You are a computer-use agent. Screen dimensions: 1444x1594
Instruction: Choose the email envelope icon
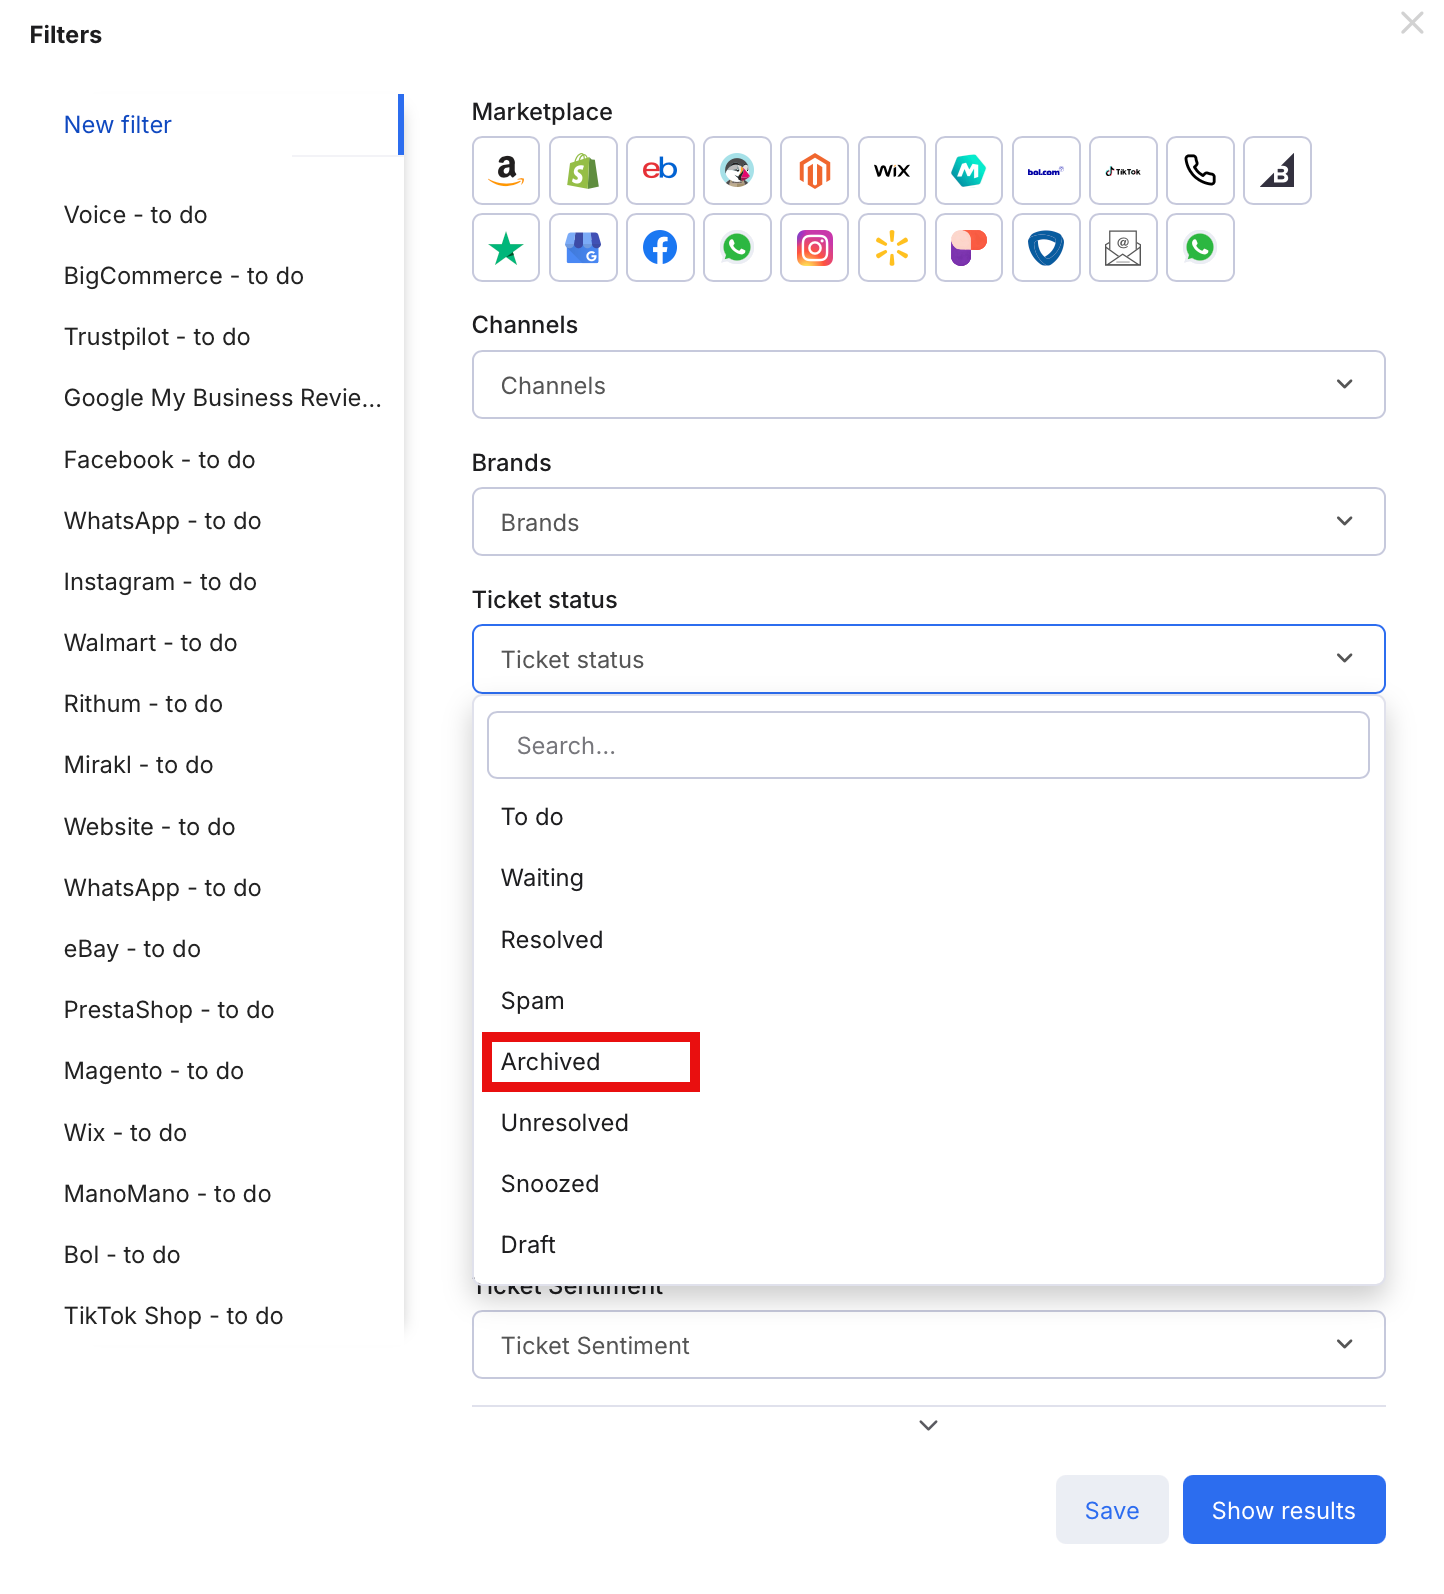(1123, 248)
